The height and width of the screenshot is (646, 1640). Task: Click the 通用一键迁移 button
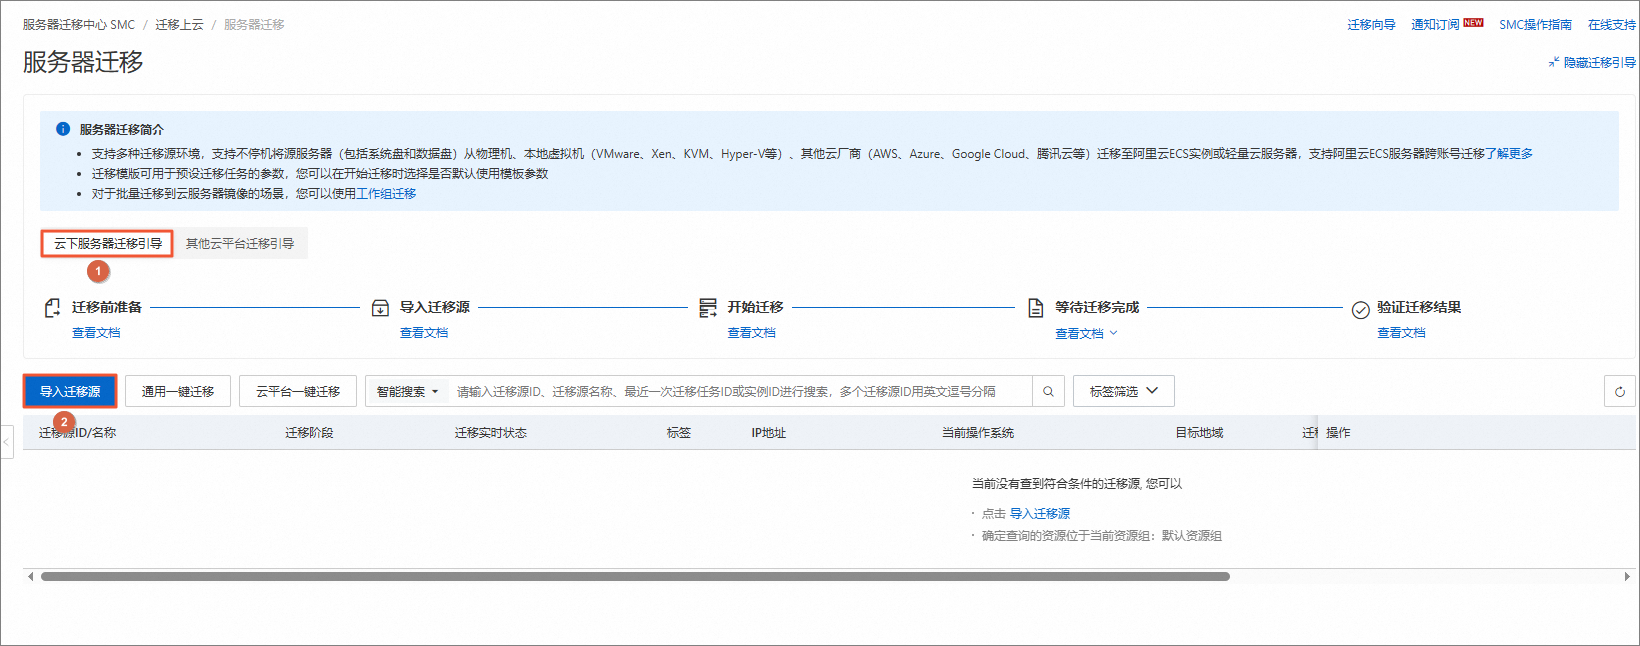178,391
